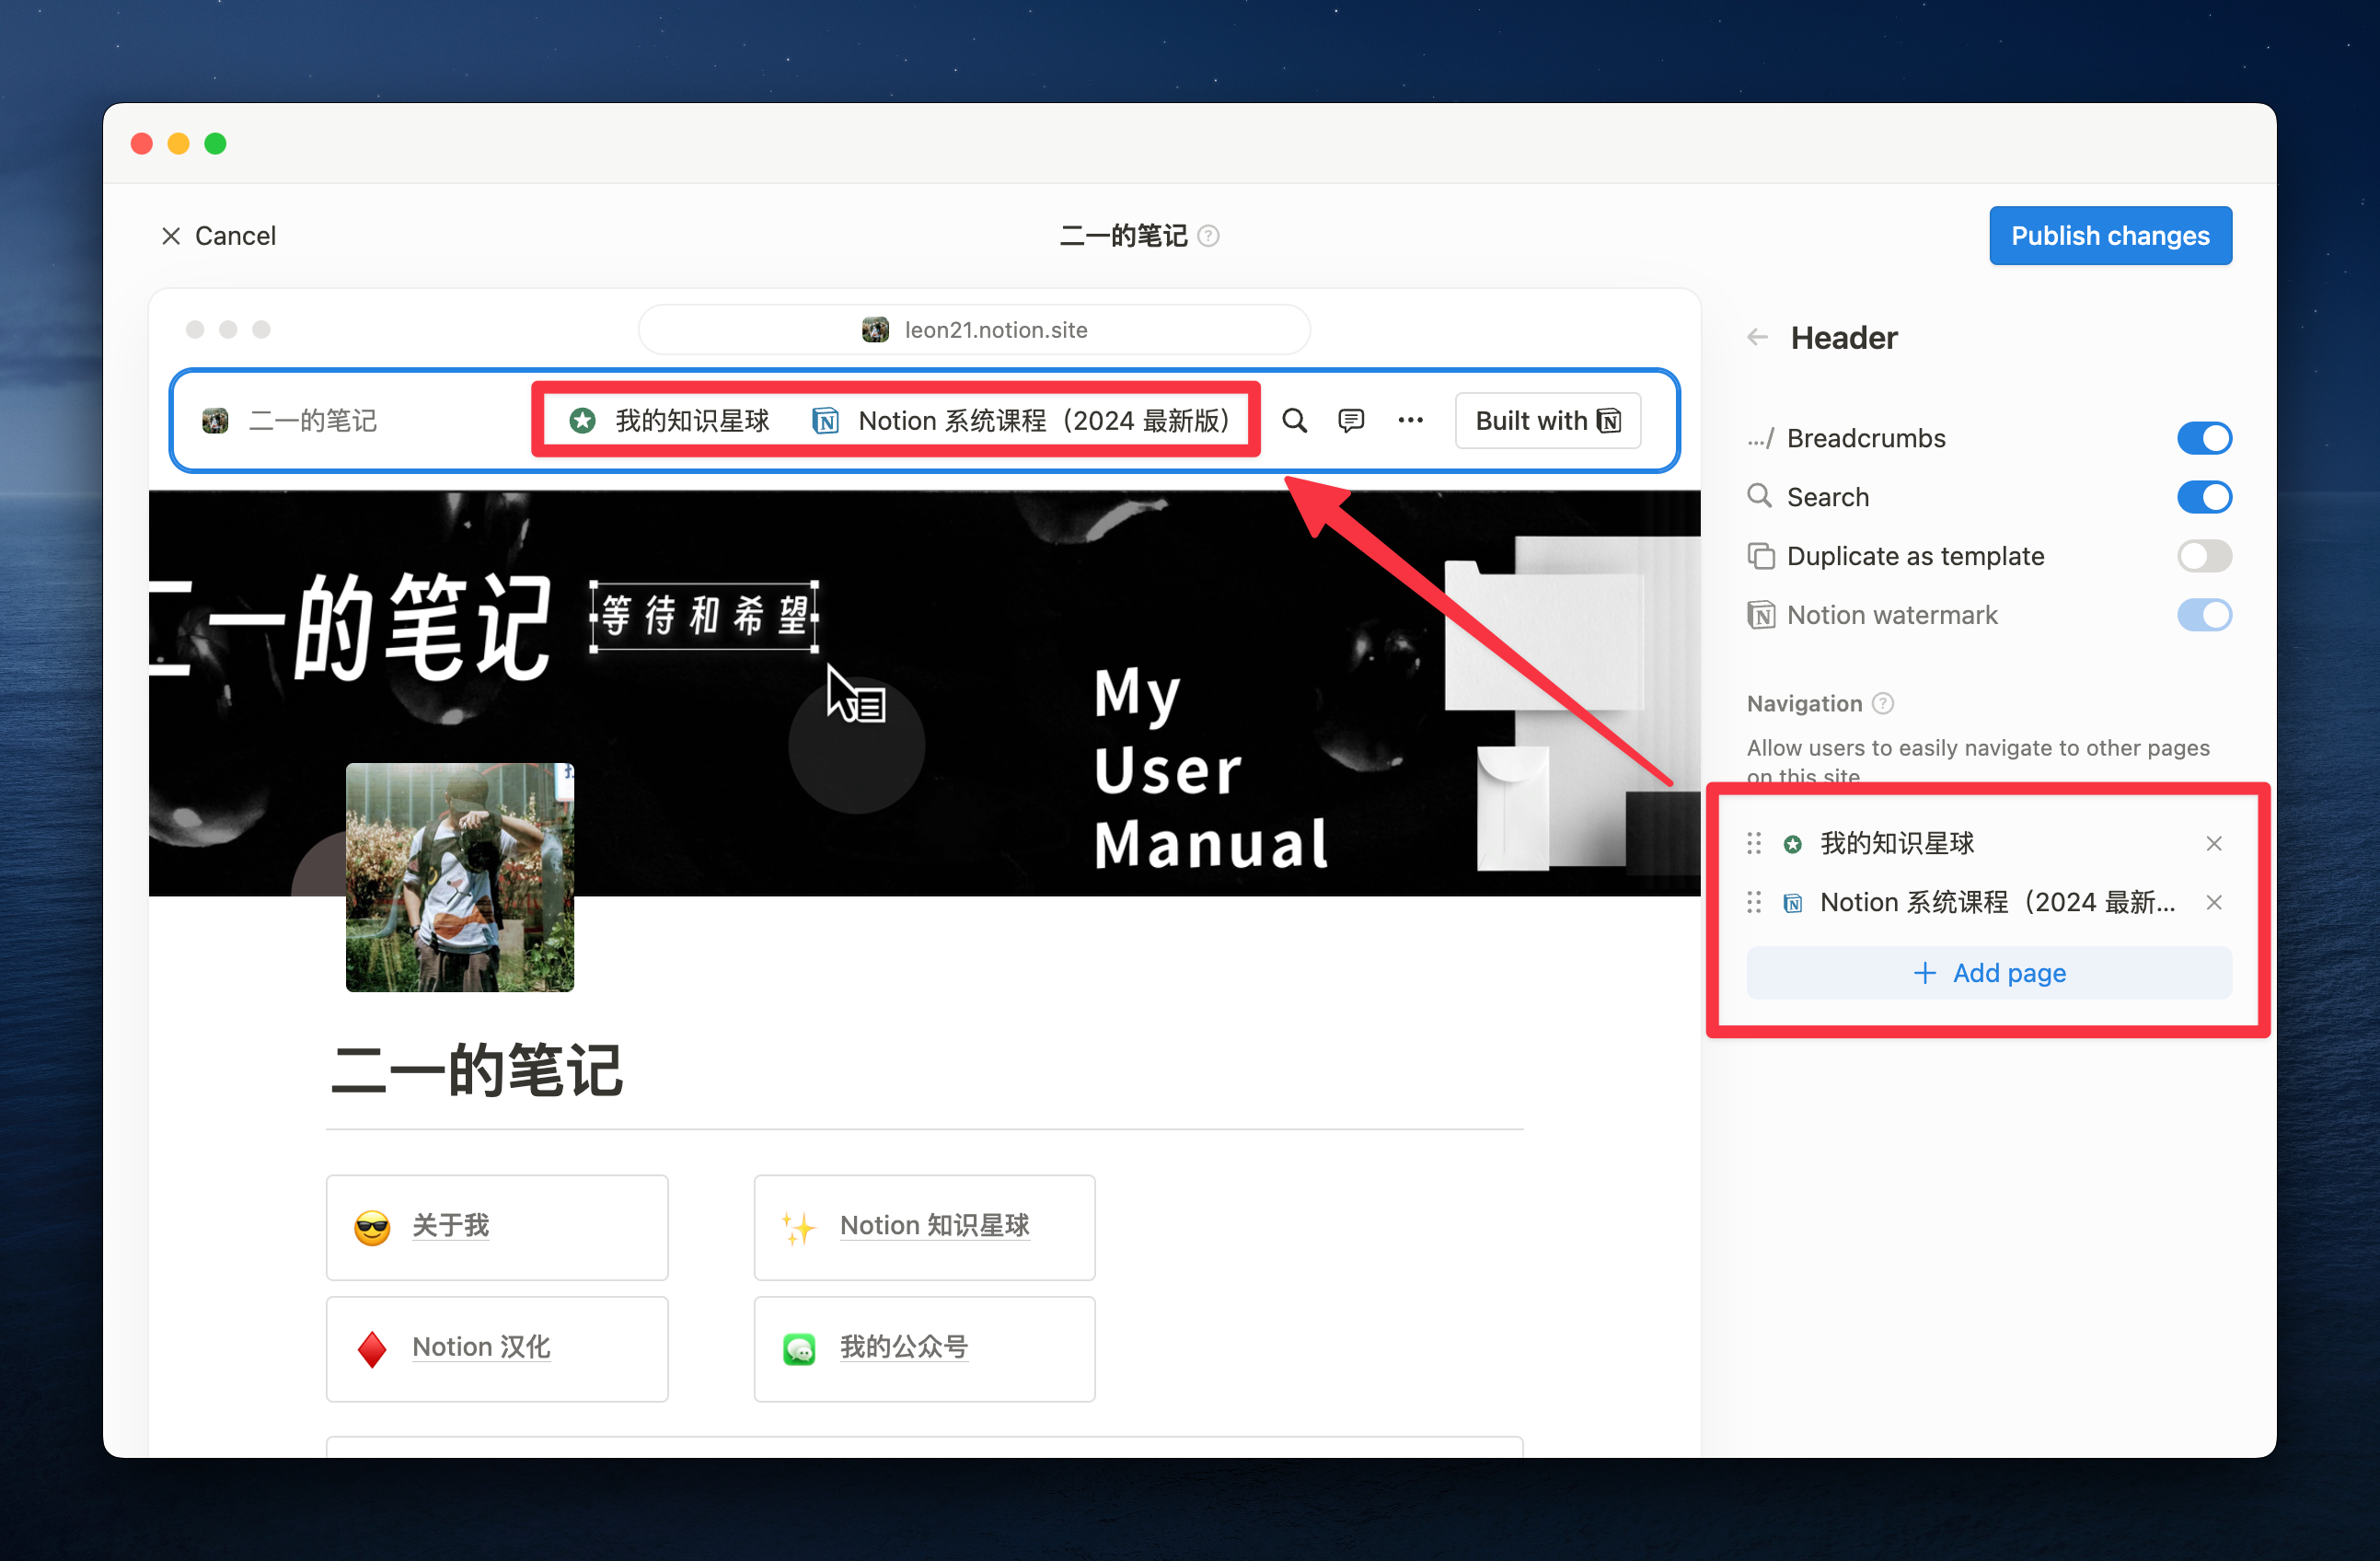Enable Duplicate as template

pyautogui.click(x=2204, y=556)
